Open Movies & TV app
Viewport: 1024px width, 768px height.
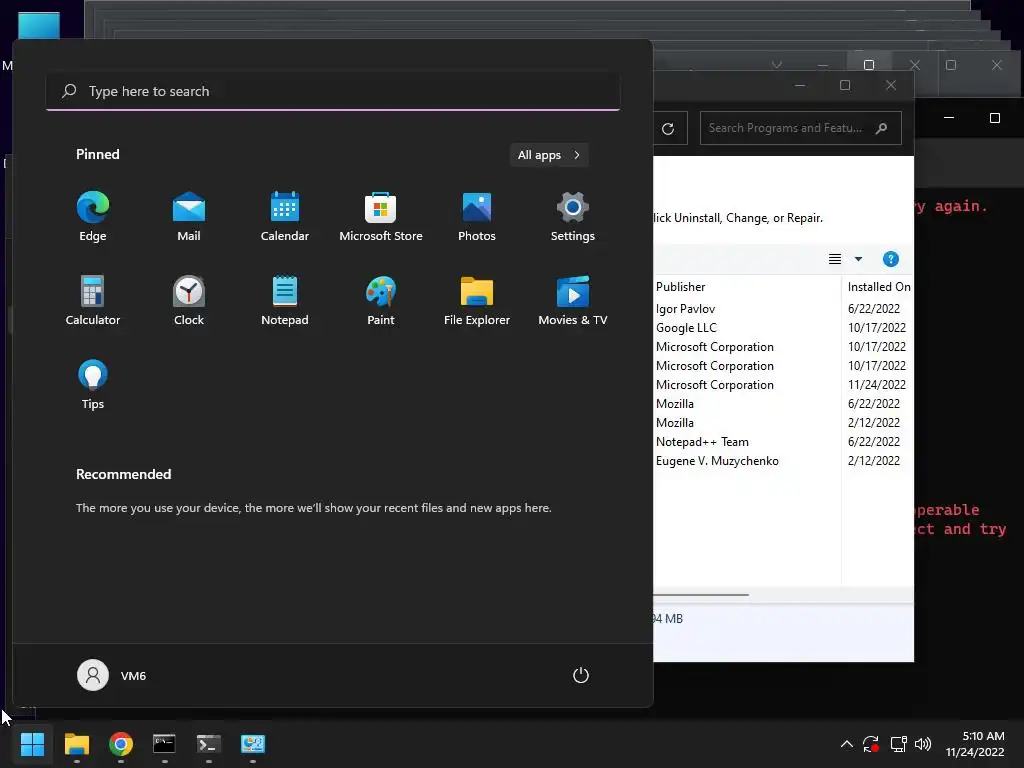[x=573, y=300]
